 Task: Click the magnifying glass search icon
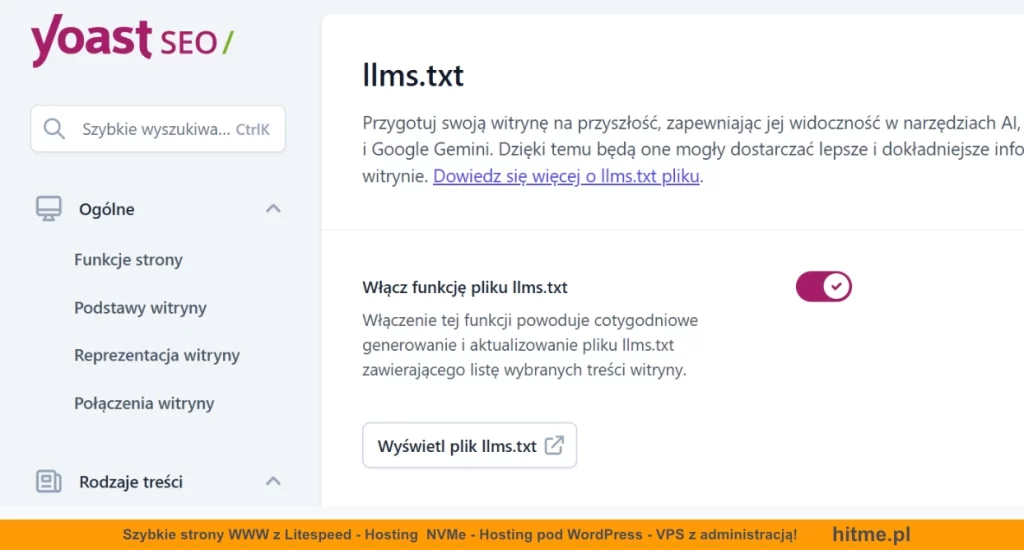(x=54, y=129)
